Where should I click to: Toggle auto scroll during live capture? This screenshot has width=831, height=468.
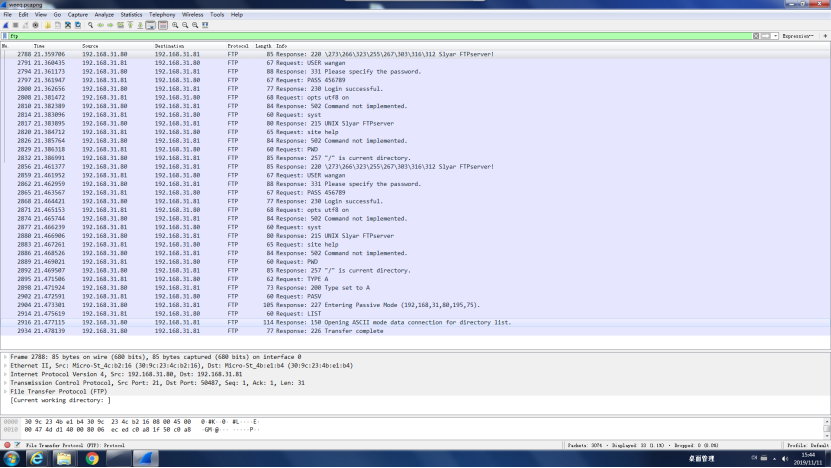151,25
